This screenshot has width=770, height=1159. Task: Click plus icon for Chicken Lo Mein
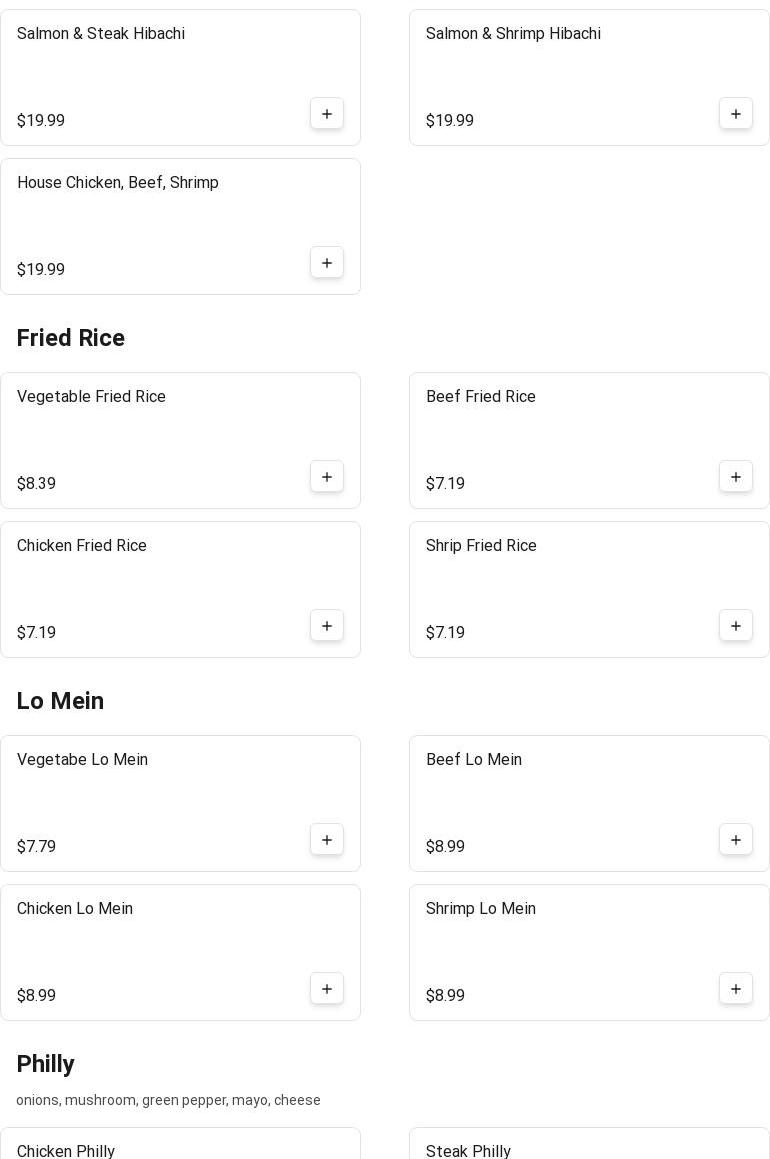[x=327, y=989]
